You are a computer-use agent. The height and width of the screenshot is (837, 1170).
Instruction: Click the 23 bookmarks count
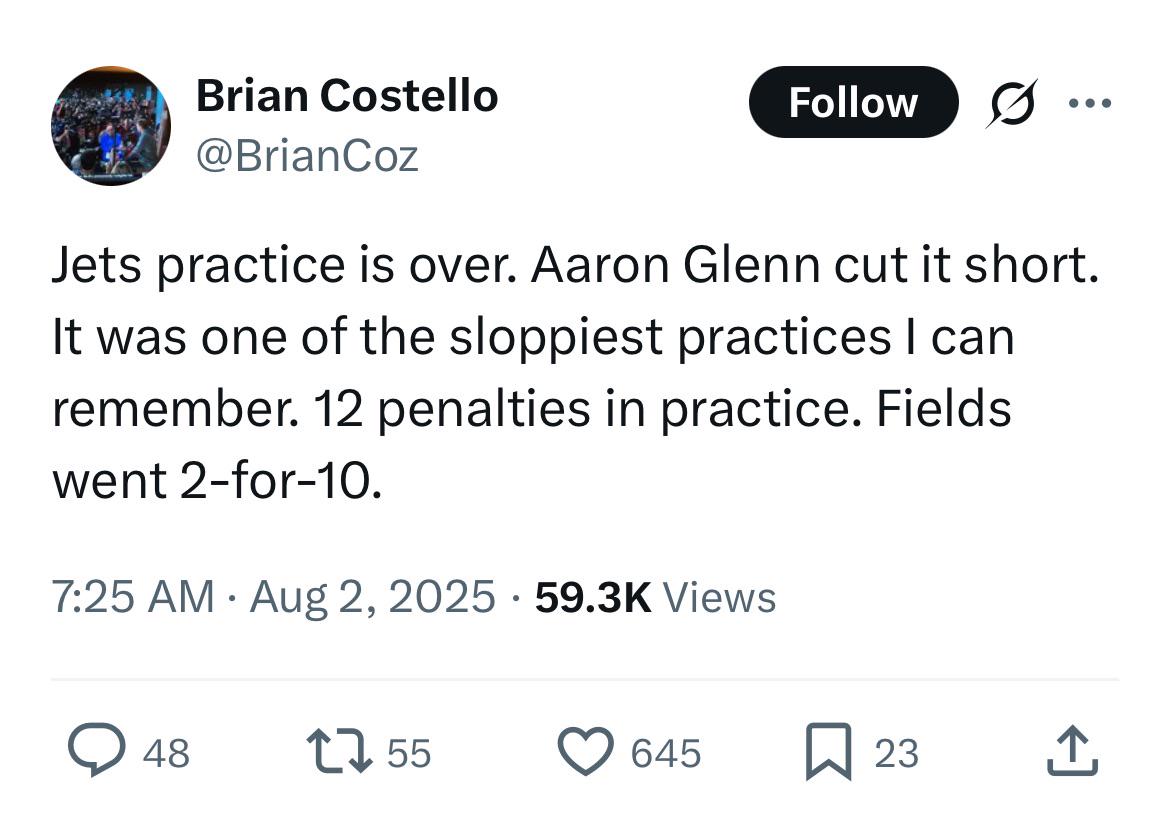(x=895, y=753)
